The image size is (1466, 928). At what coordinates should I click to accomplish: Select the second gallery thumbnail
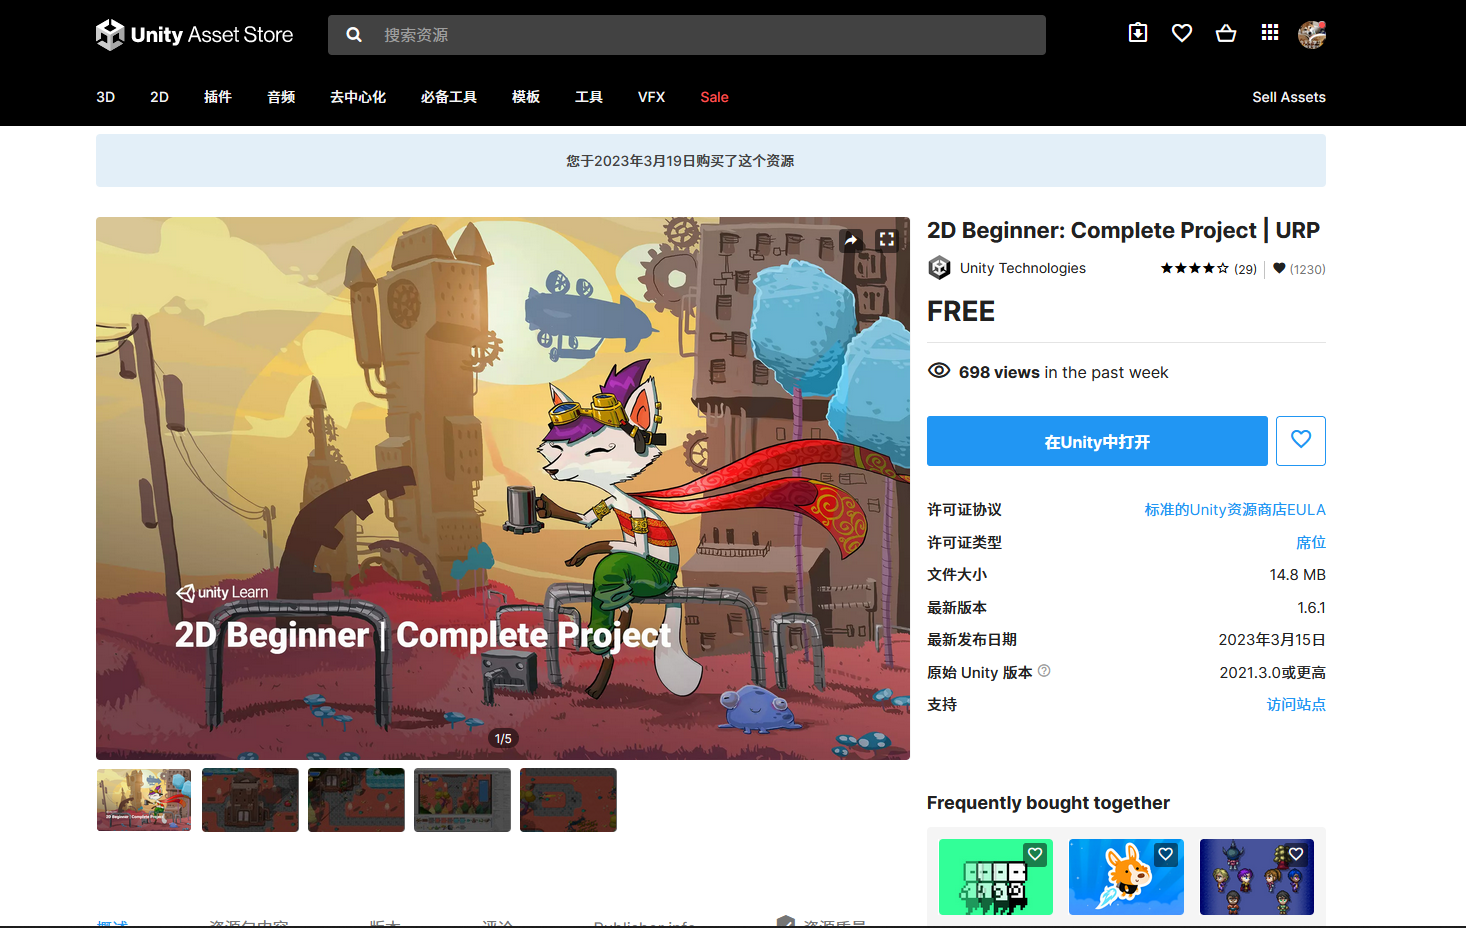tap(250, 800)
